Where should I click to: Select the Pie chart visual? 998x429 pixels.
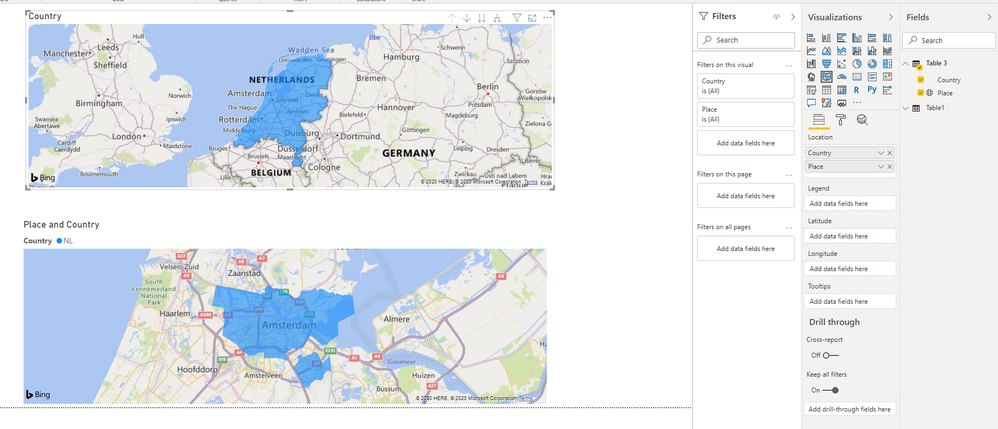(x=857, y=63)
